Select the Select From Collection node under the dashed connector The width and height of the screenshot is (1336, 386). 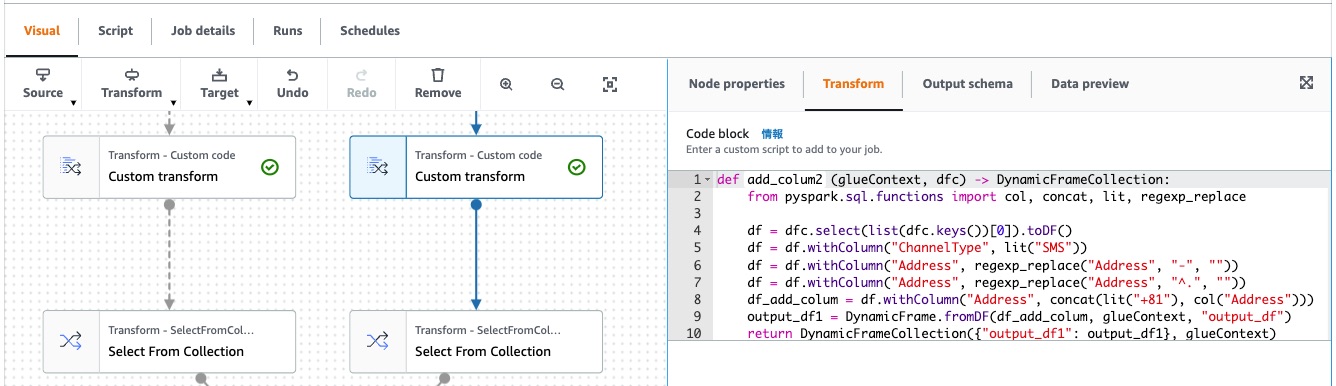click(x=169, y=342)
